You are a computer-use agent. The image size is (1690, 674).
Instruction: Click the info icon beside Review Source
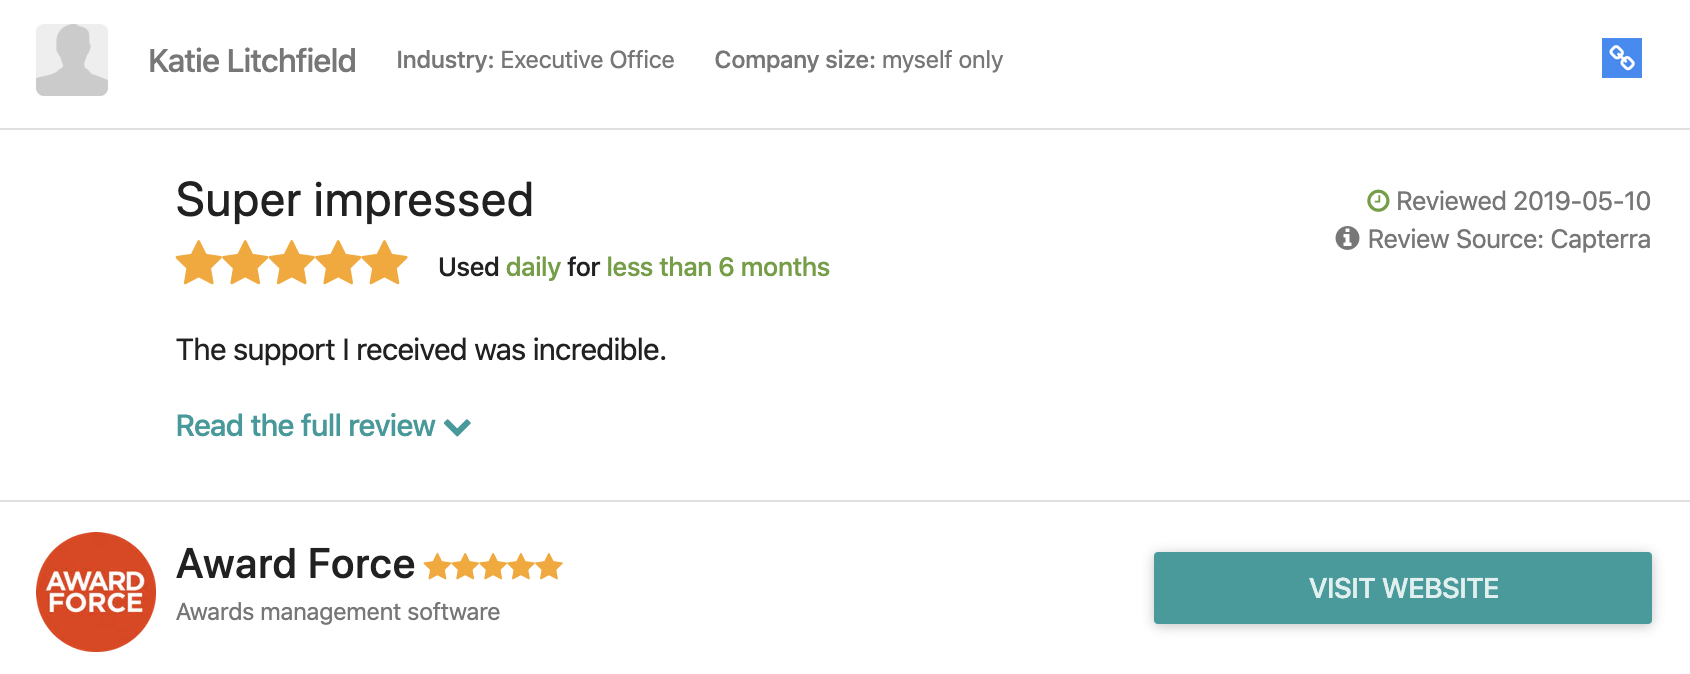pyautogui.click(x=1347, y=239)
